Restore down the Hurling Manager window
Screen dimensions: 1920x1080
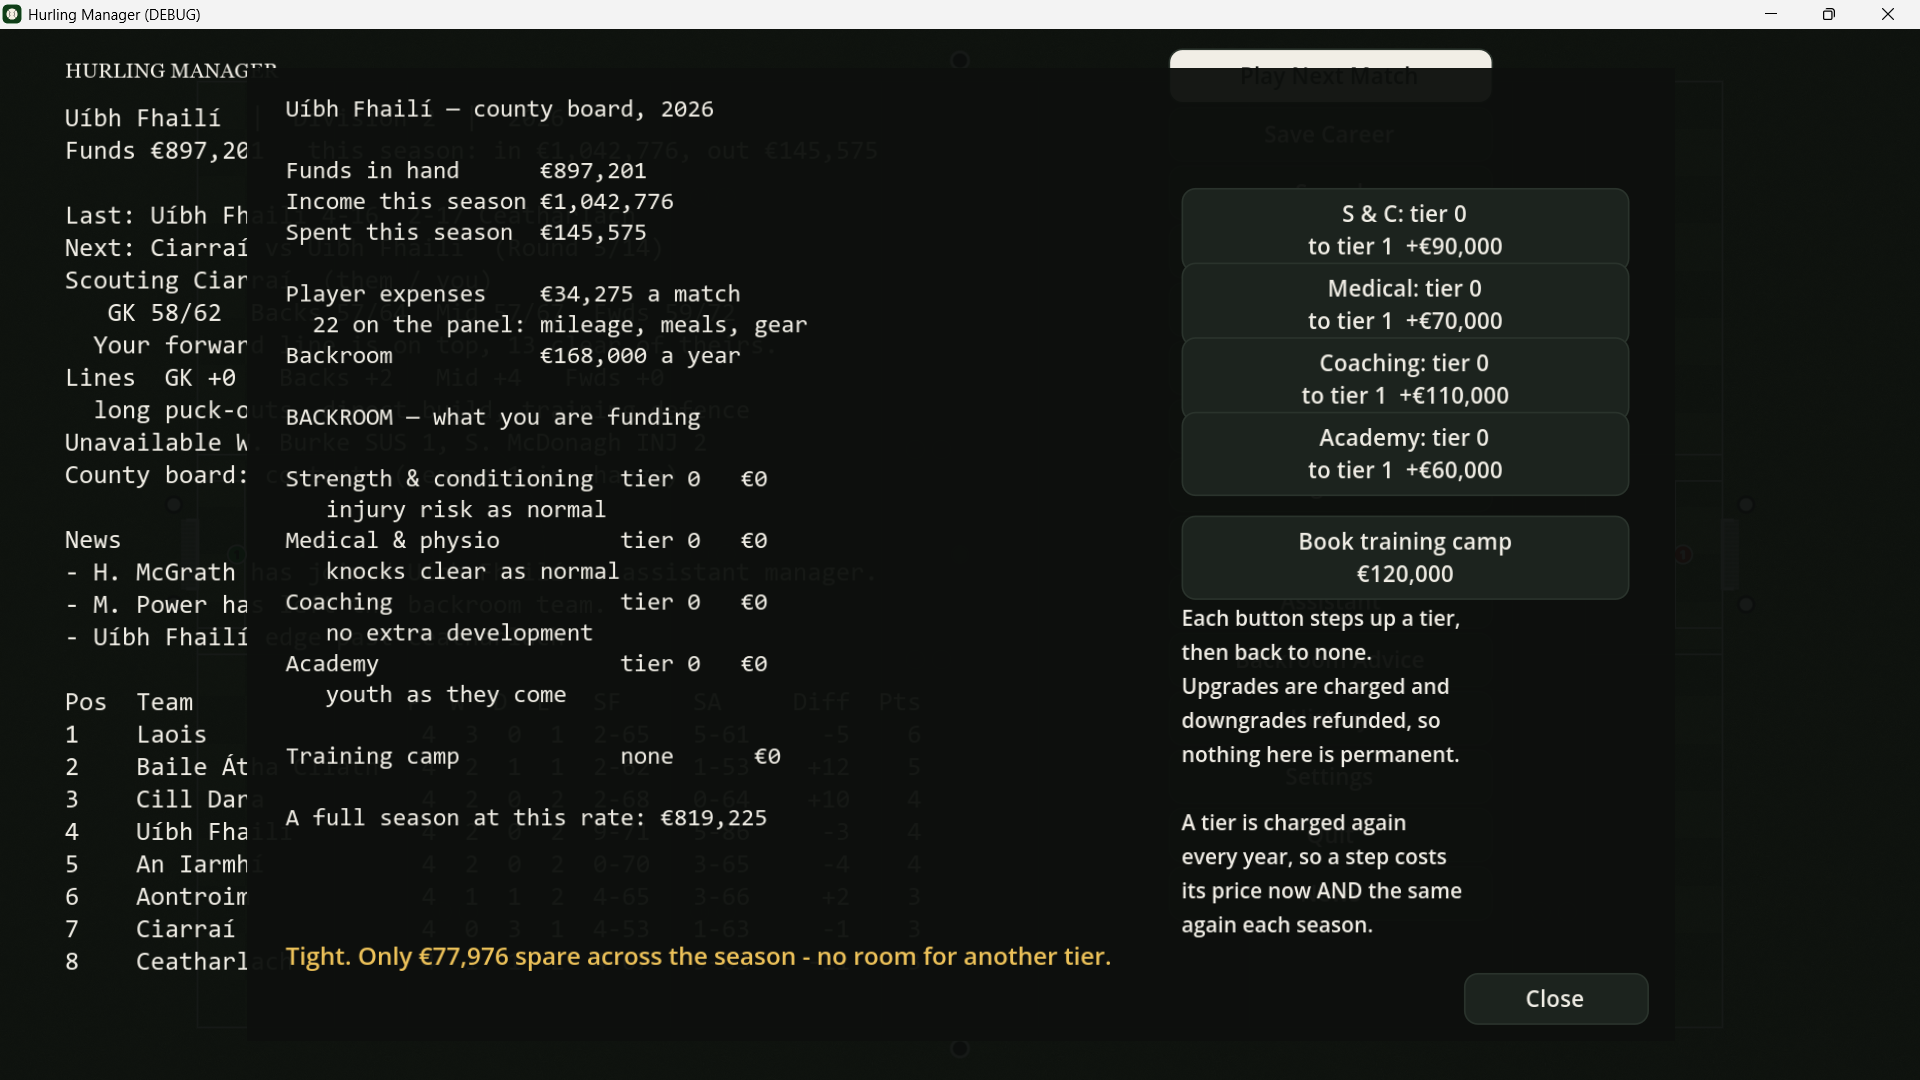click(1829, 14)
